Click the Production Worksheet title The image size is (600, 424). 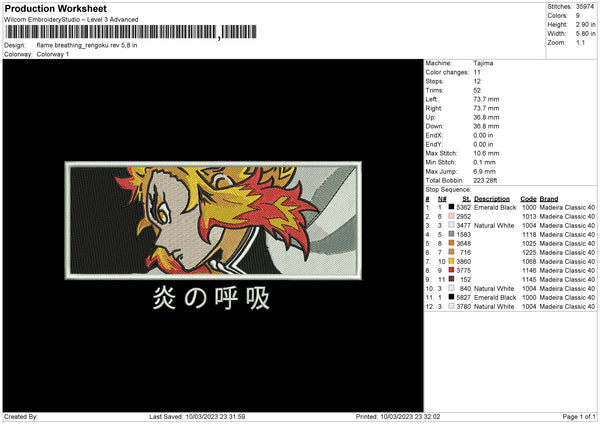coord(55,8)
